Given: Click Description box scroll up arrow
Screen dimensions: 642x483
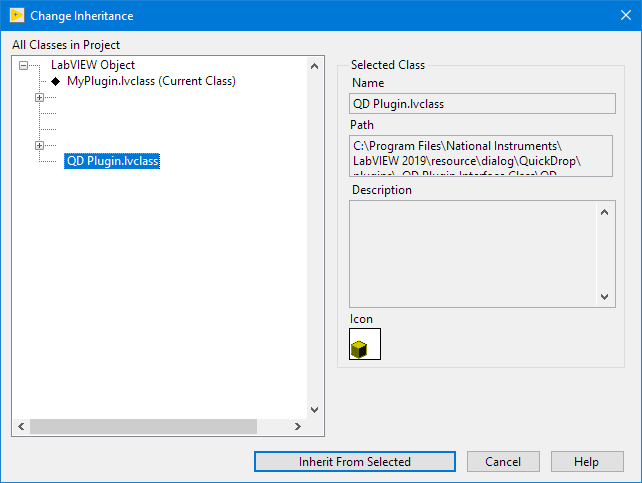Looking at the screenshot, I should click(x=604, y=212).
